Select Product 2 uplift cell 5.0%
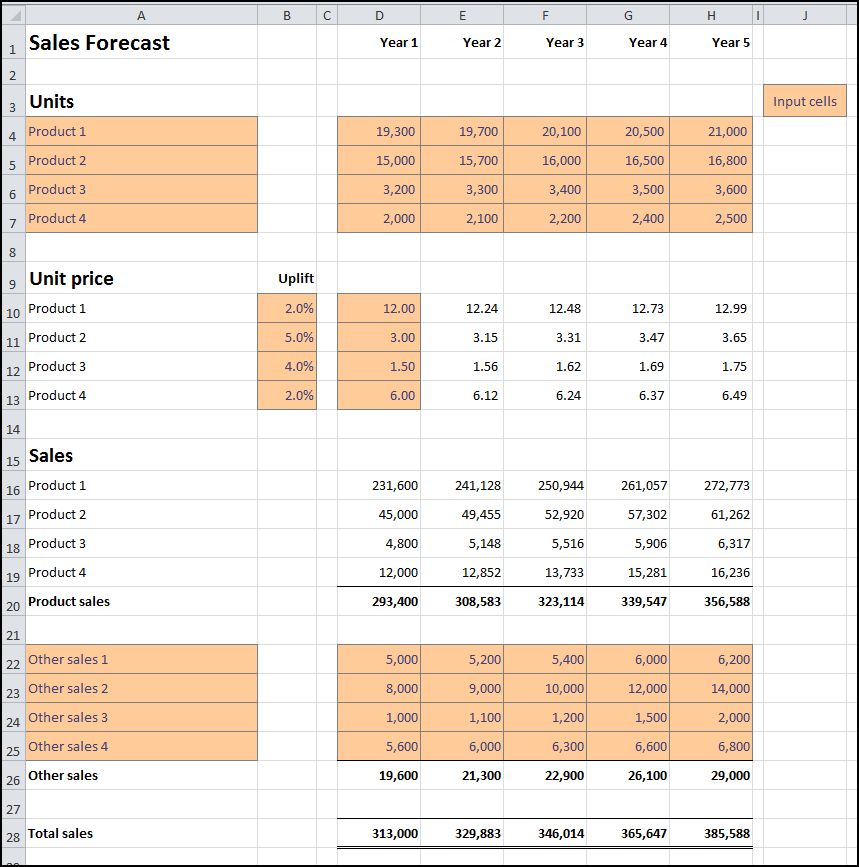Image resolution: width=859 pixels, height=867 pixels. 287,337
